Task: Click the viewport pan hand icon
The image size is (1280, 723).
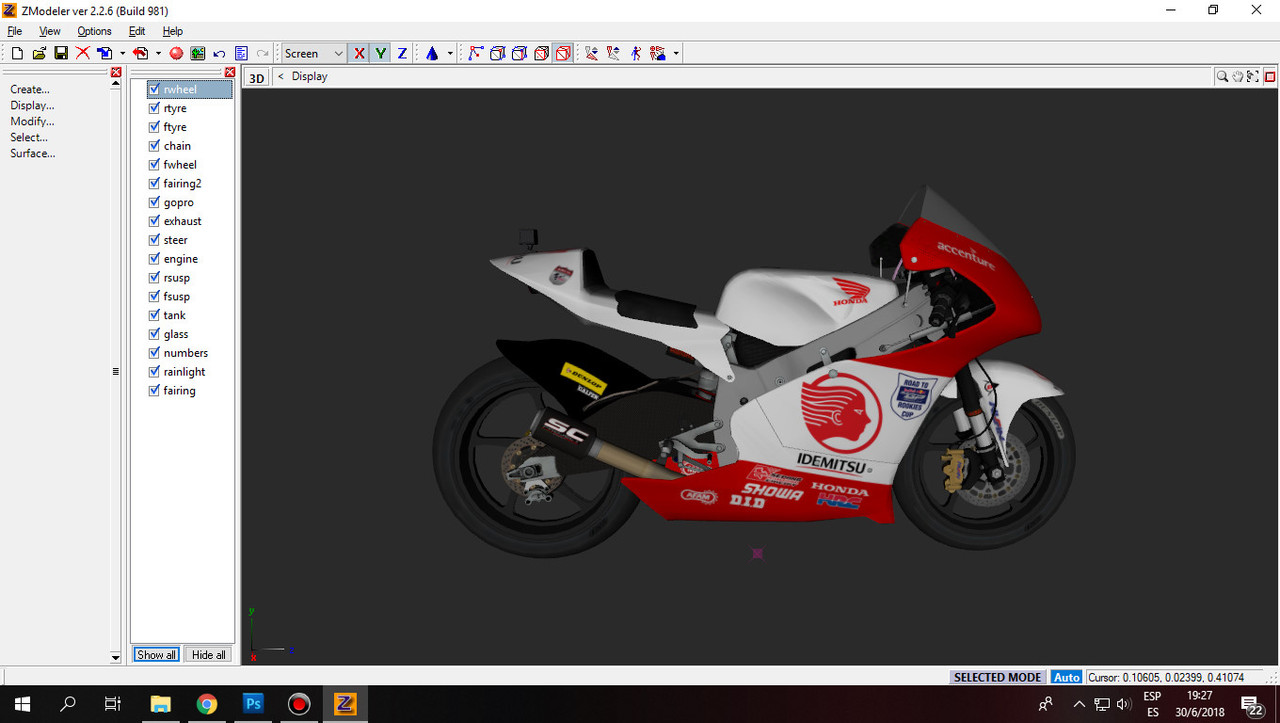Action: [1238, 76]
